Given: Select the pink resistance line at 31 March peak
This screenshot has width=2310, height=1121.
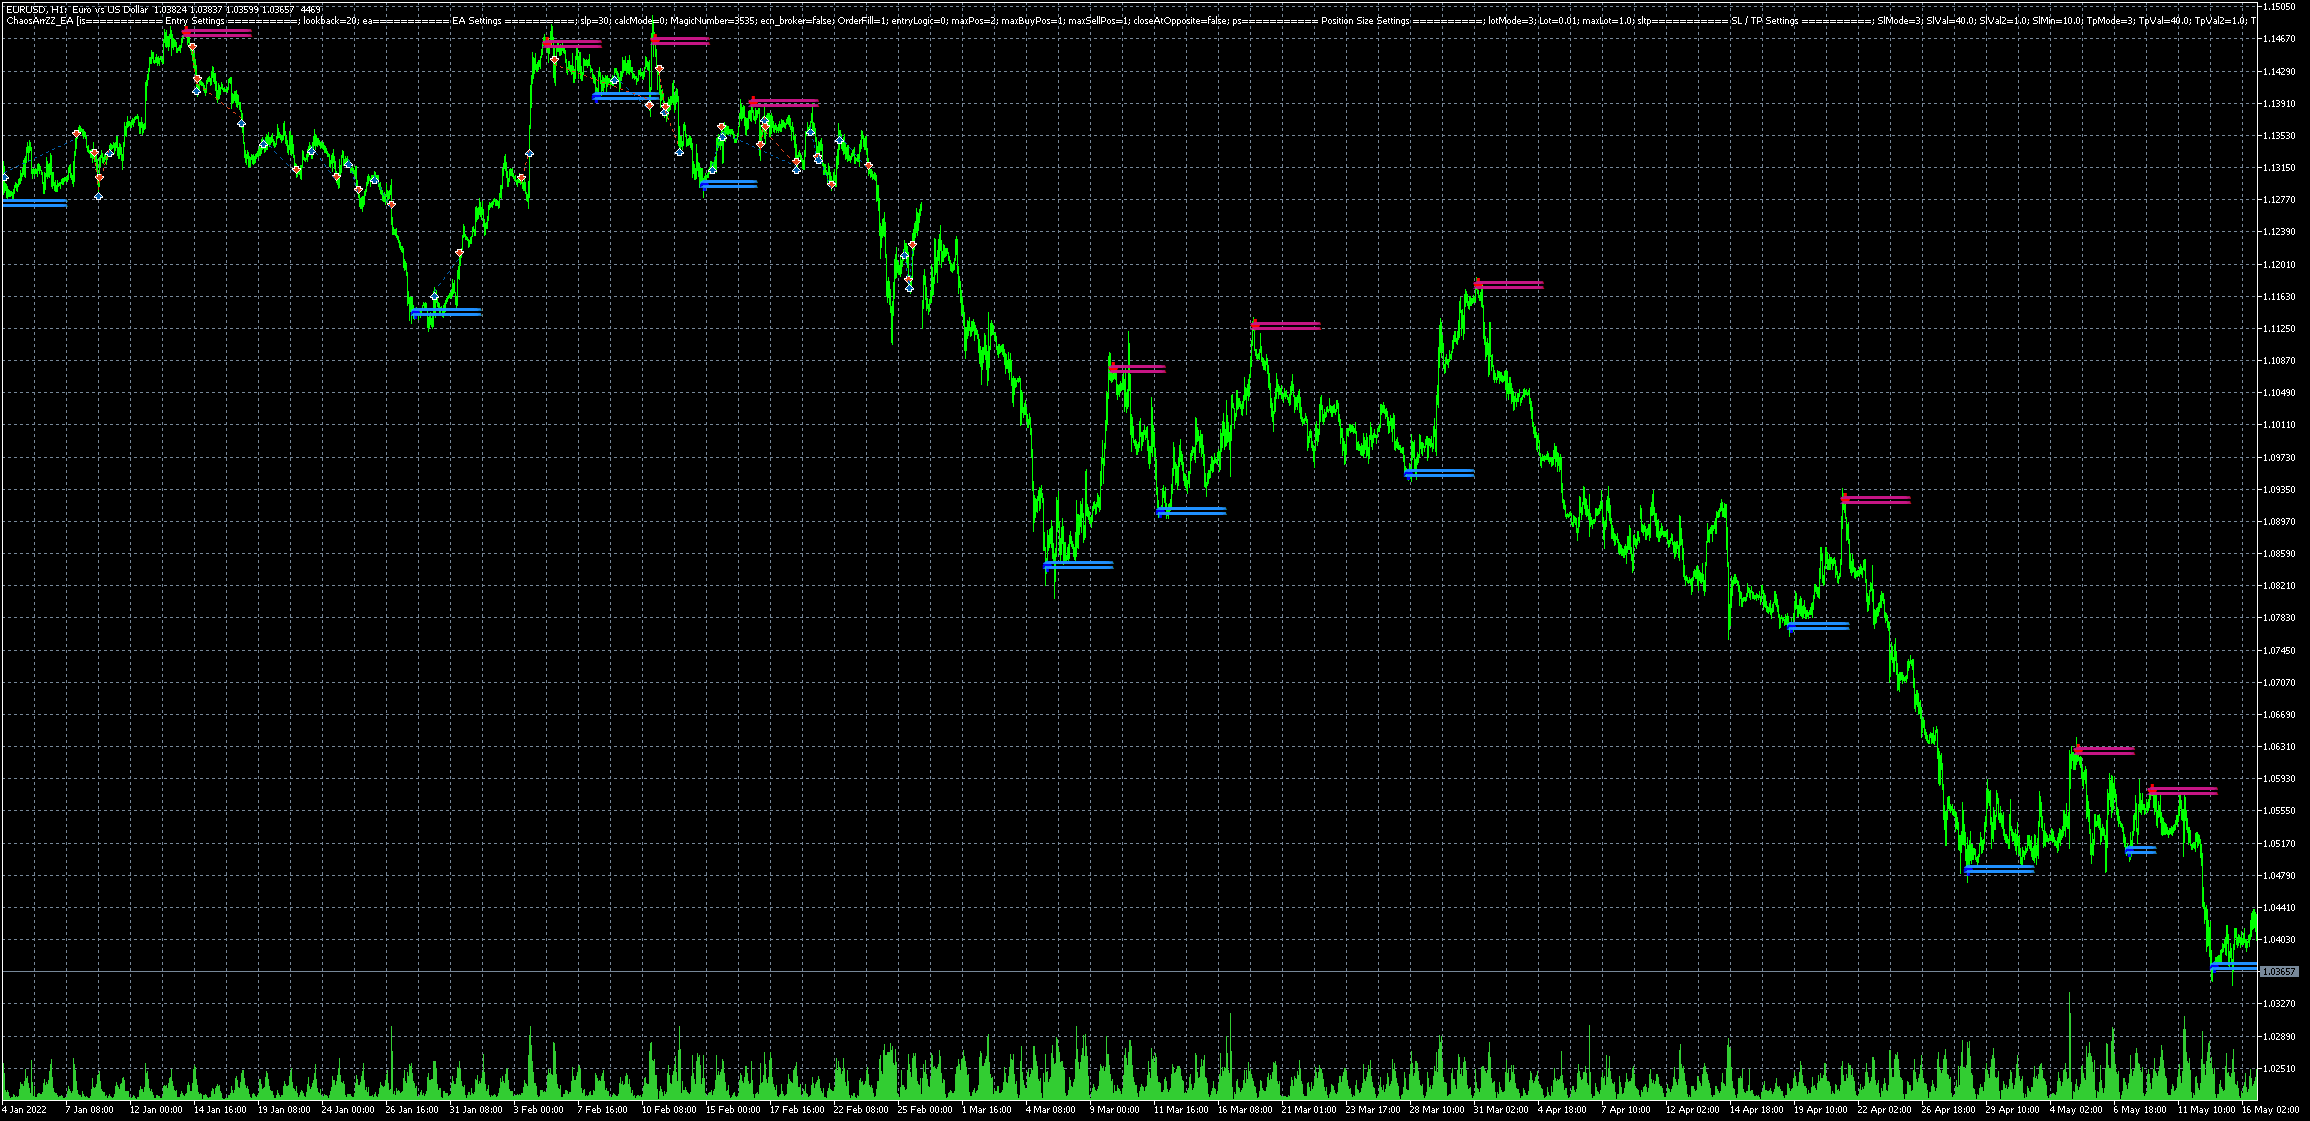Looking at the screenshot, I should pos(1509,285).
